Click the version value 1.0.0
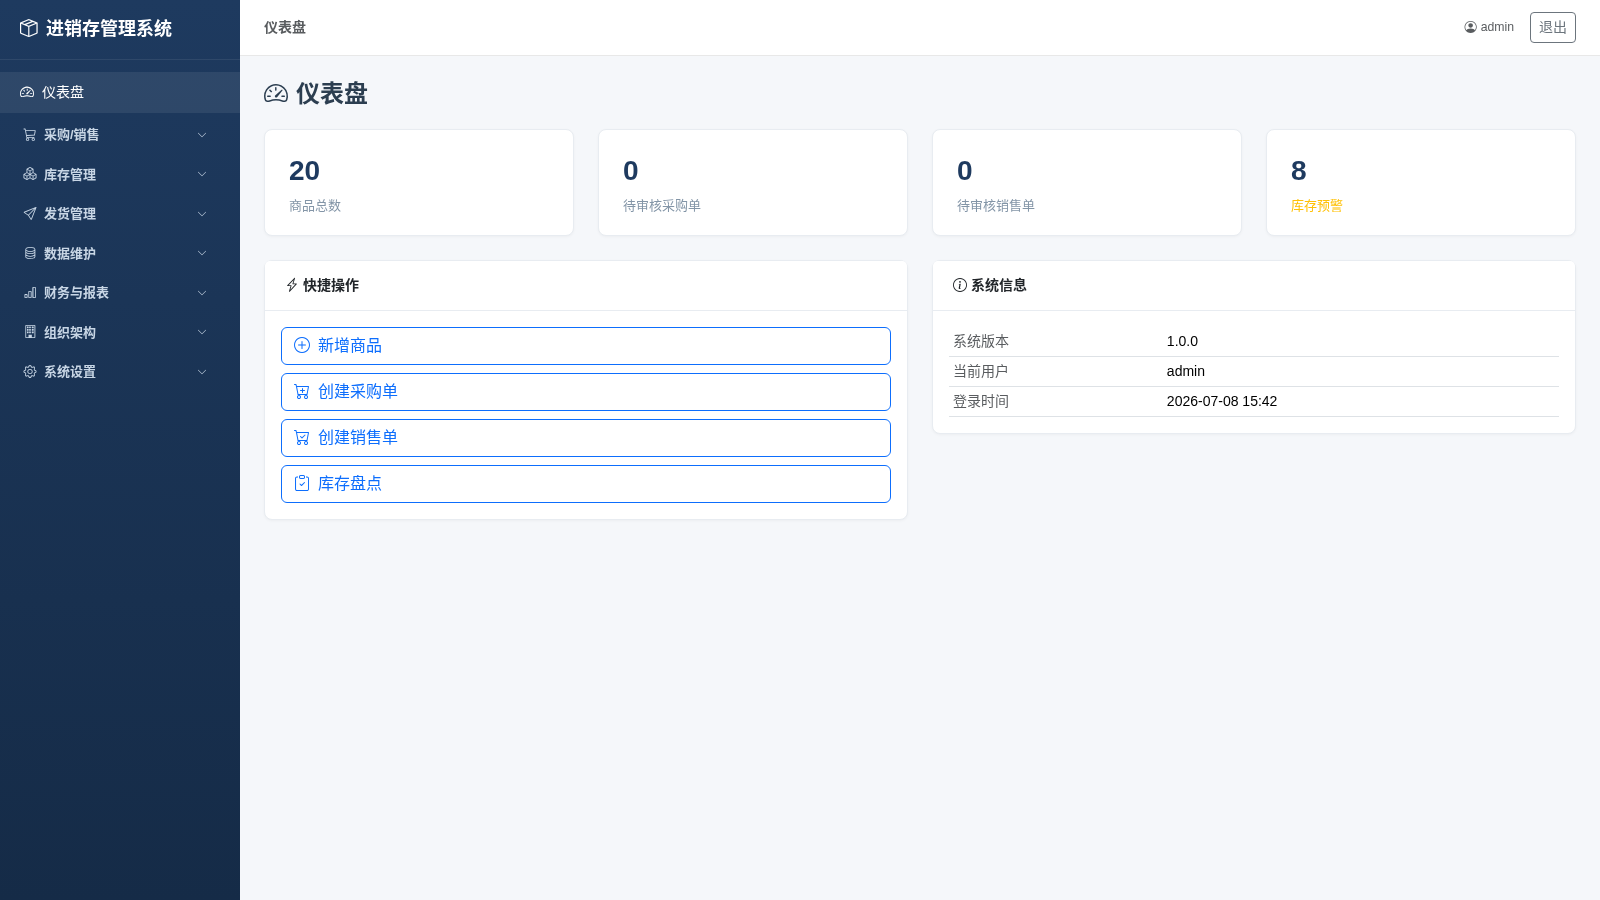Viewport: 1600px width, 900px height. pyautogui.click(x=1182, y=341)
